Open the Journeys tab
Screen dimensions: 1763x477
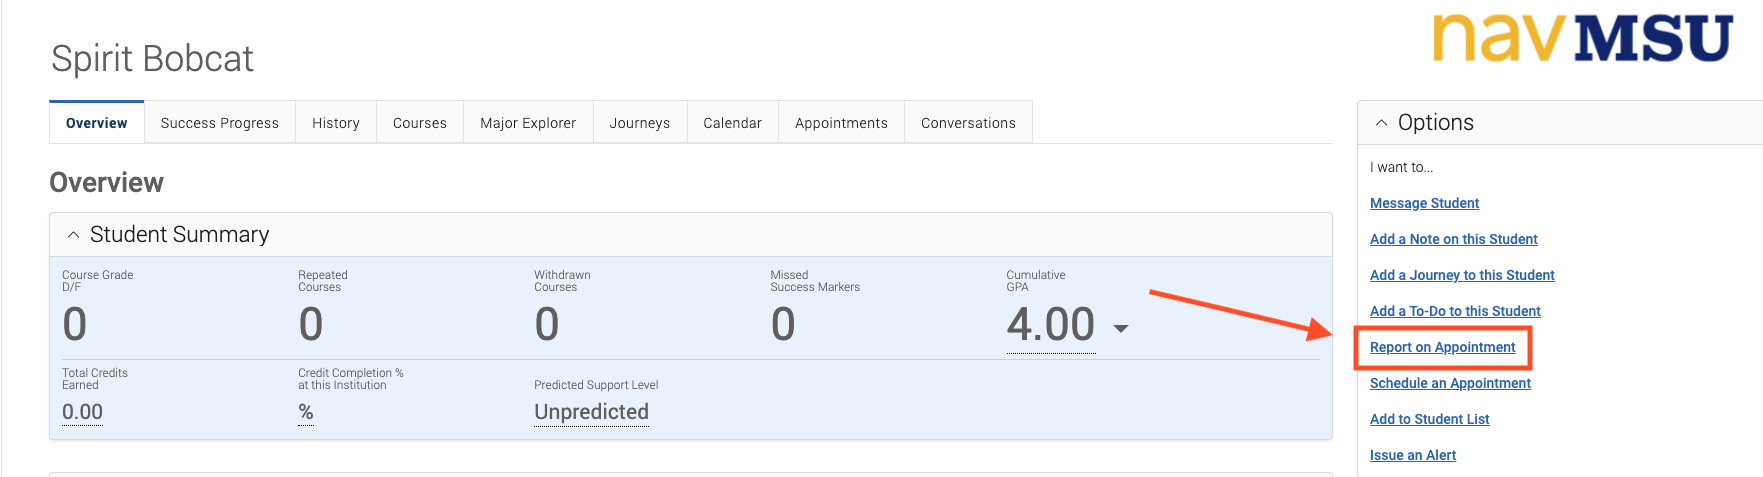(x=640, y=122)
